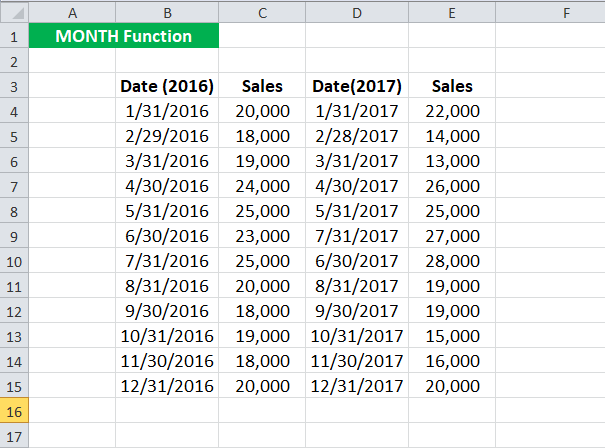
Task: Click empty cell F8
Action: (550, 211)
